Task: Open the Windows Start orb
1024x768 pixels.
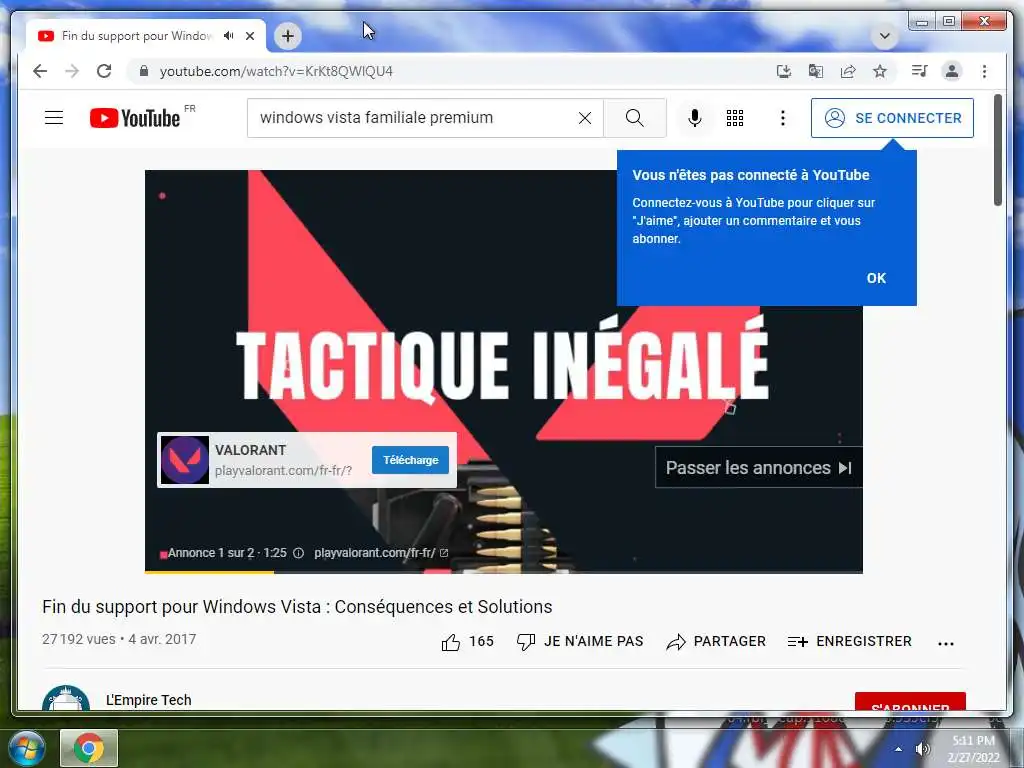Action: [x=25, y=747]
